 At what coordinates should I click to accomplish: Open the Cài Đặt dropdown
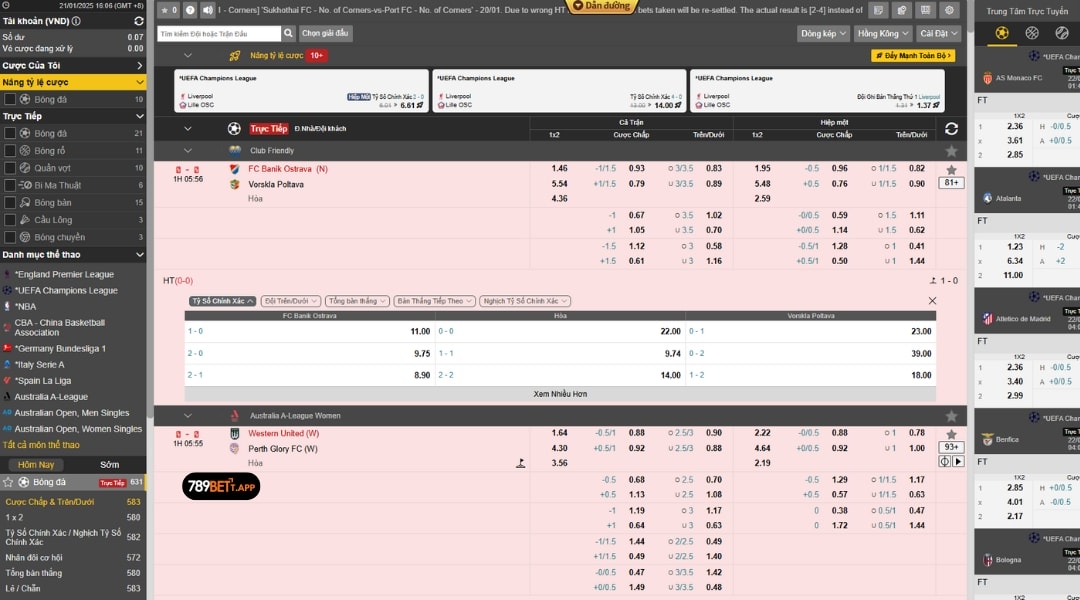tap(938, 33)
